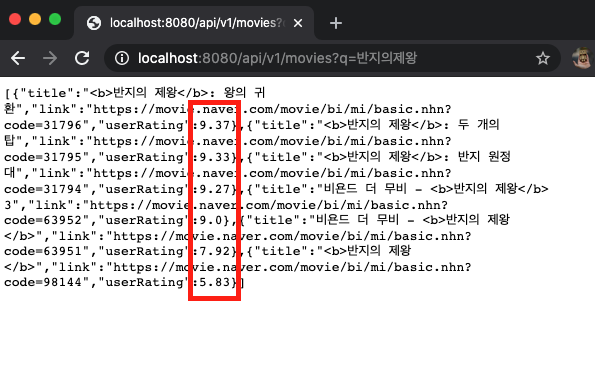The width and height of the screenshot is (595, 389).
Task: Select the localhost:8080/api/v1/movies tab
Action: pyautogui.click(x=194, y=23)
